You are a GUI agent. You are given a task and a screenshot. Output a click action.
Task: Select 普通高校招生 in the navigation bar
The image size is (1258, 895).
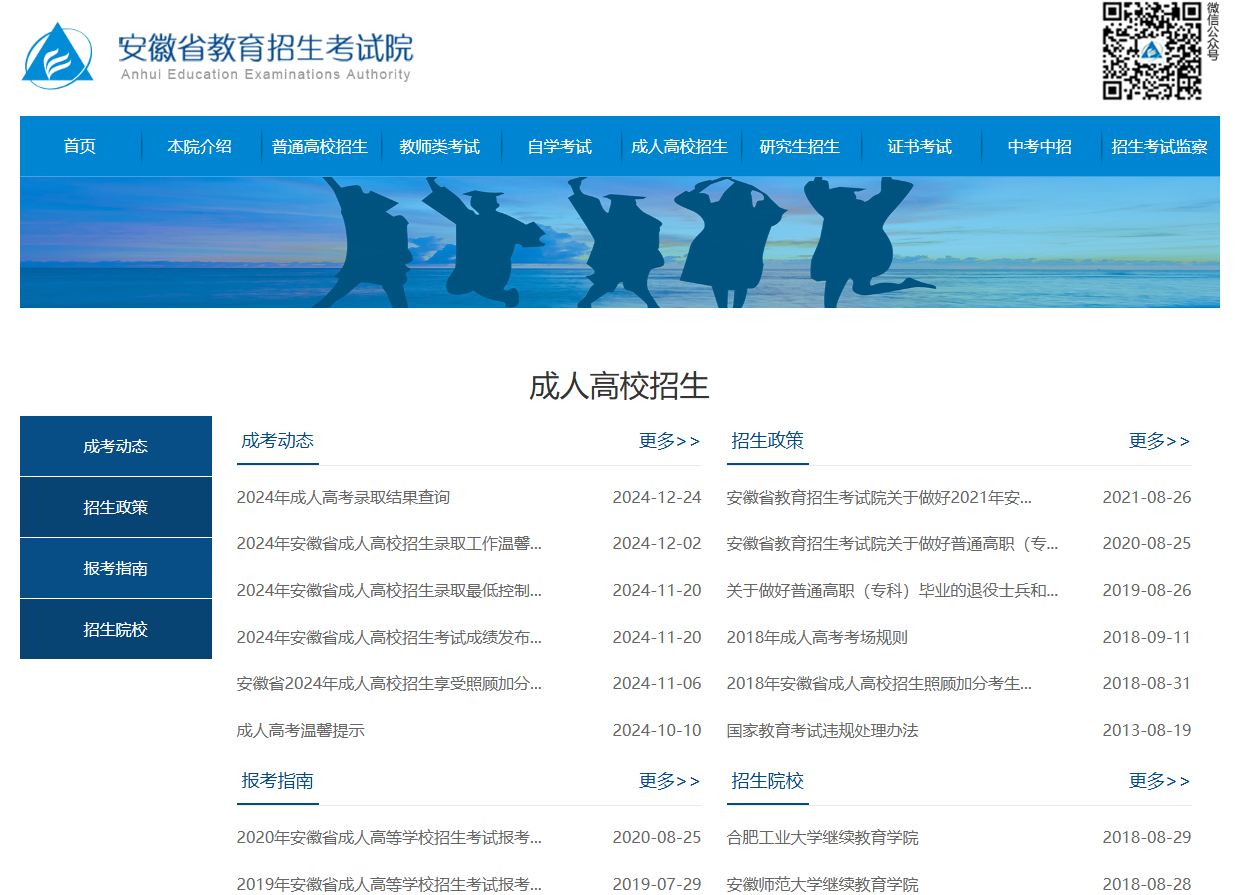coord(320,147)
